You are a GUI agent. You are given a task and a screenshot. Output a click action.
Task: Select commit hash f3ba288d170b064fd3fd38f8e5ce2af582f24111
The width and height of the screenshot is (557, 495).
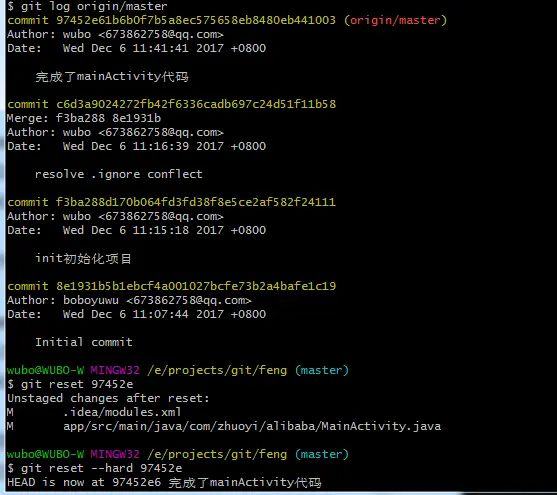click(x=196, y=202)
